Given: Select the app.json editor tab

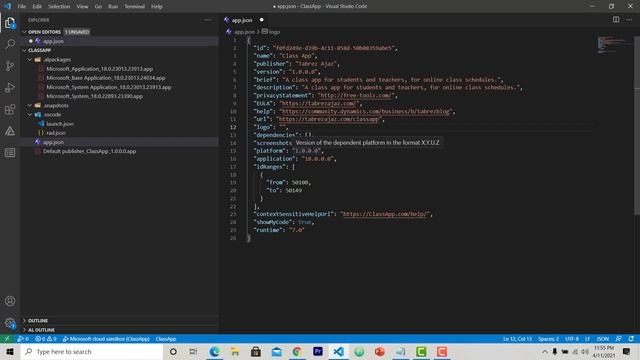Looking at the screenshot, I should [x=242, y=20].
